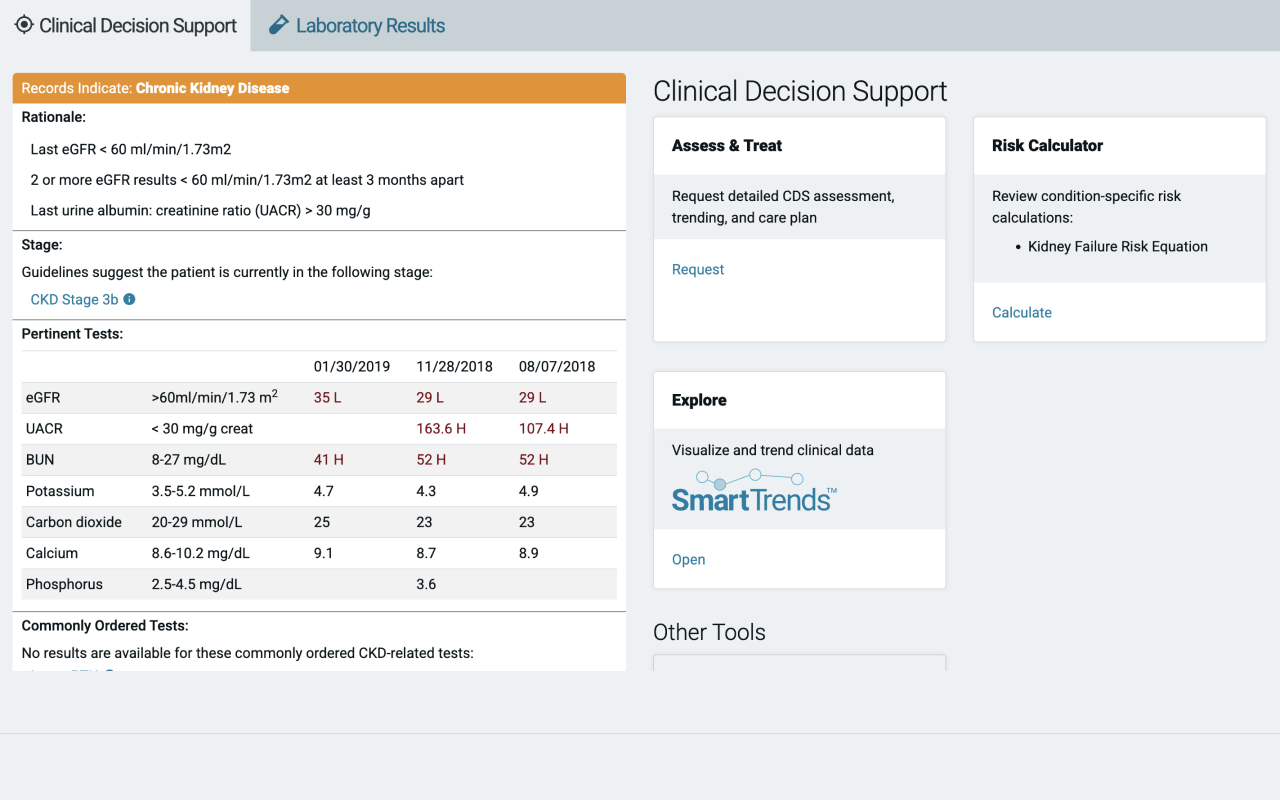Click the Assess & Treat card heading
Viewport: 1280px width, 800px height.
pos(727,145)
